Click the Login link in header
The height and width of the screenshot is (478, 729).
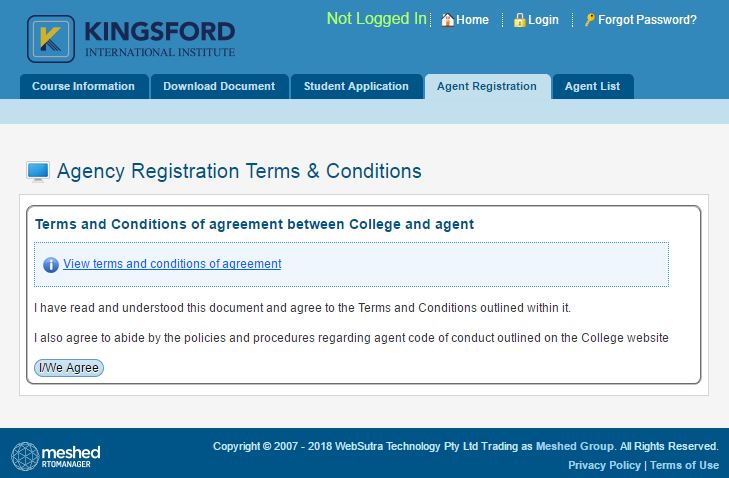tap(543, 20)
